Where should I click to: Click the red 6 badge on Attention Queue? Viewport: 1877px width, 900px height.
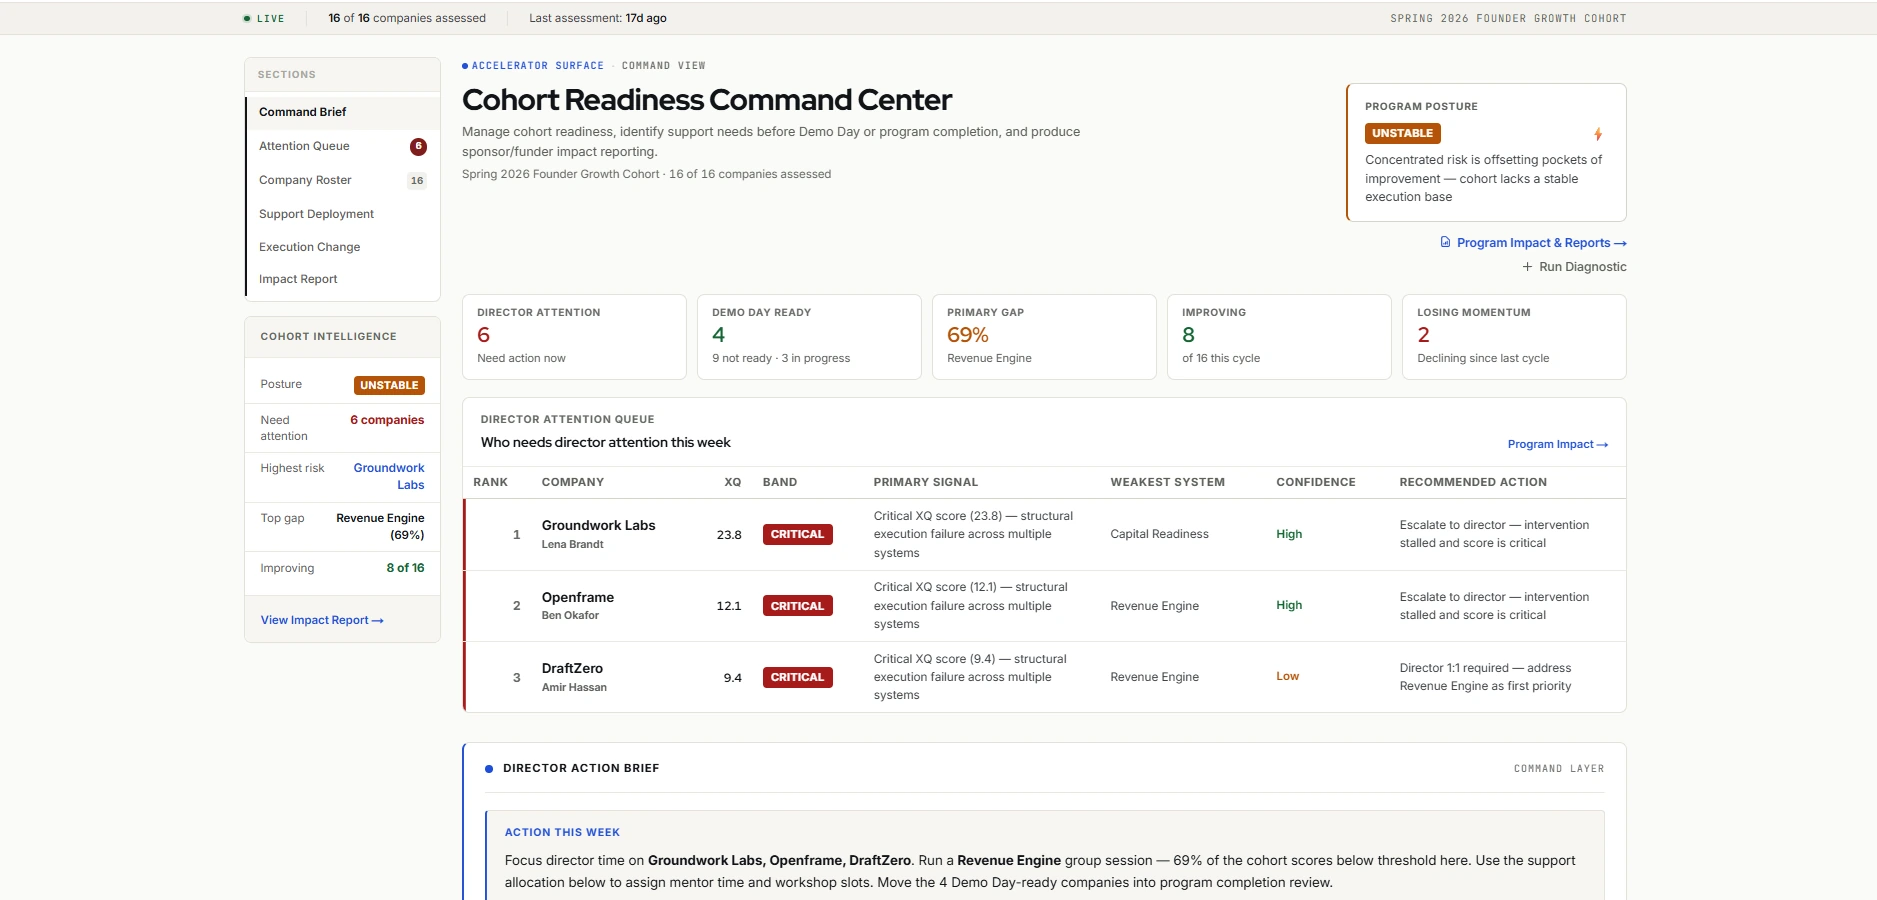pyautogui.click(x=418, y=146)
